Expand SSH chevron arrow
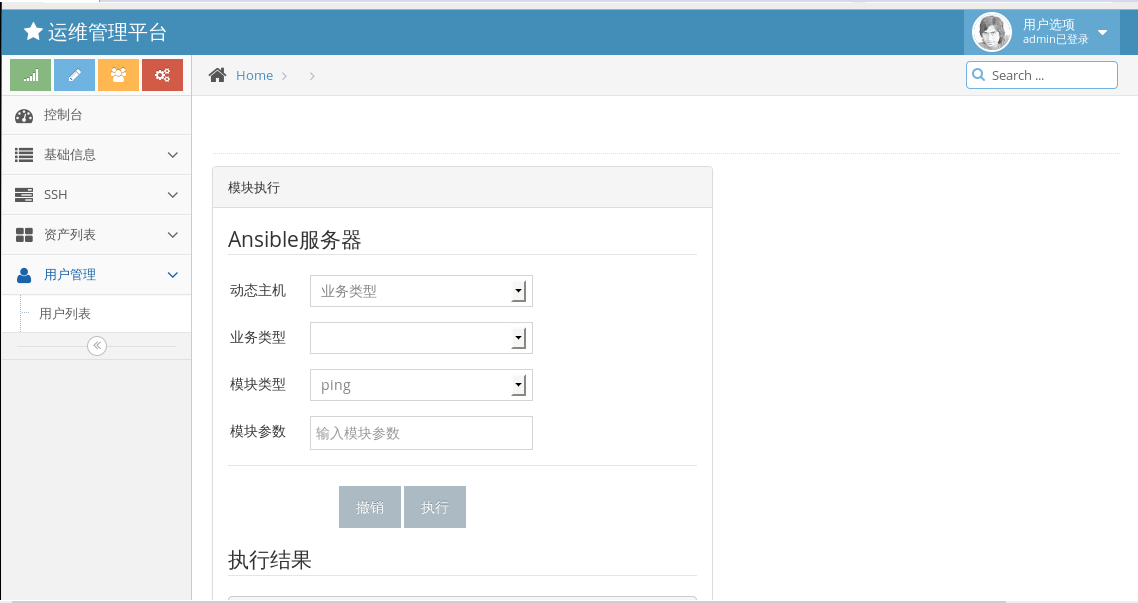The image size is (1138, 603). [x=173, y=194]
